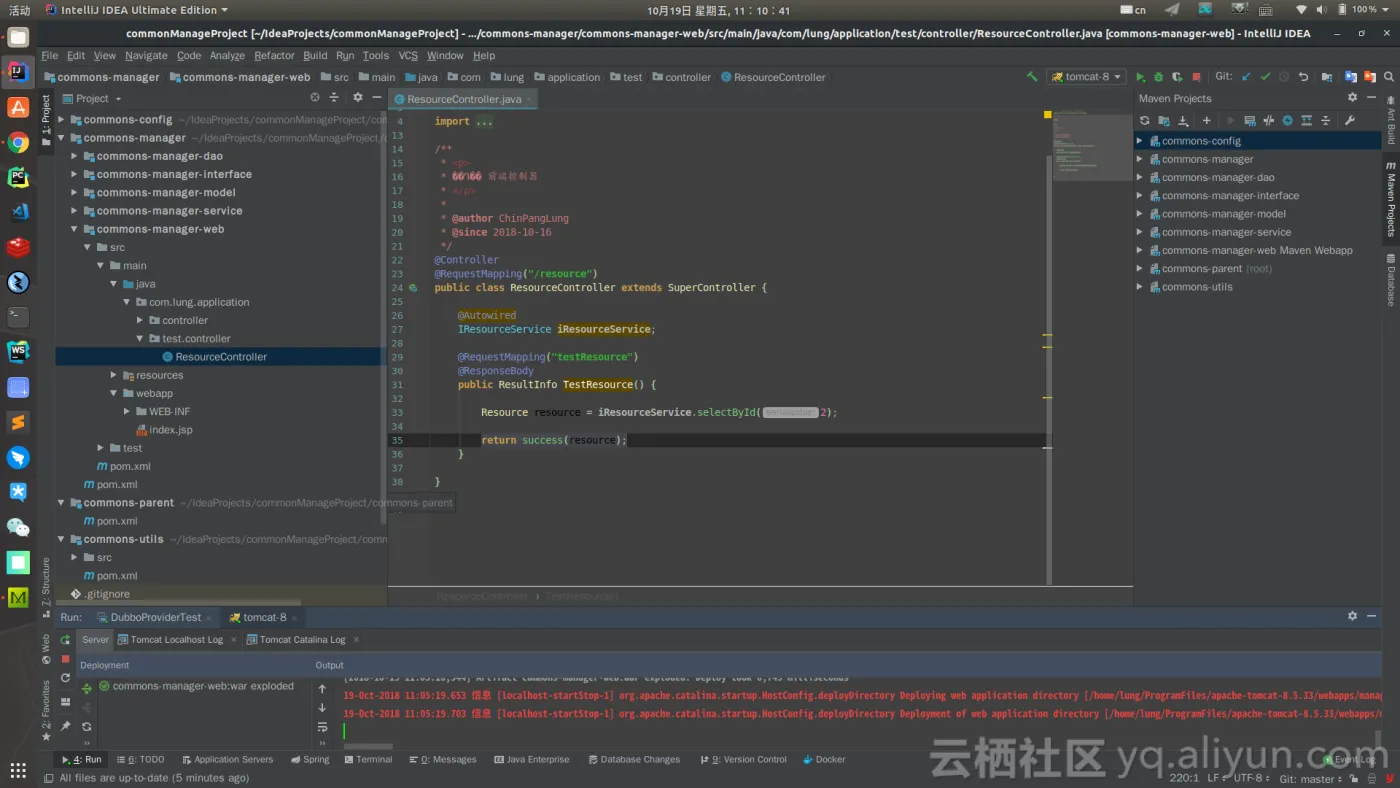
Task: Run with coverage icon in the toolbar
Action: pyautogui.click(x=1177, y=77)
